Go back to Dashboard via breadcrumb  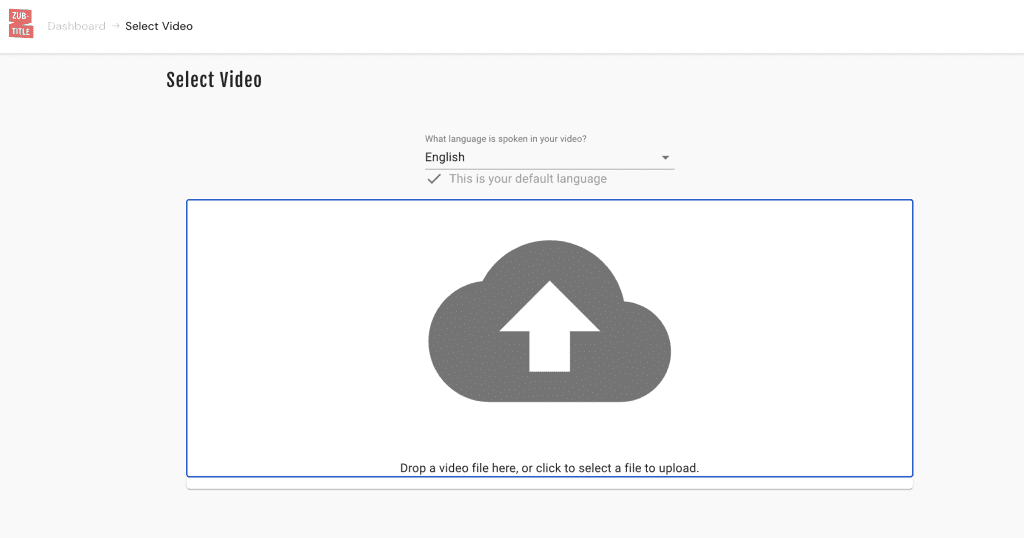(76, 26)
